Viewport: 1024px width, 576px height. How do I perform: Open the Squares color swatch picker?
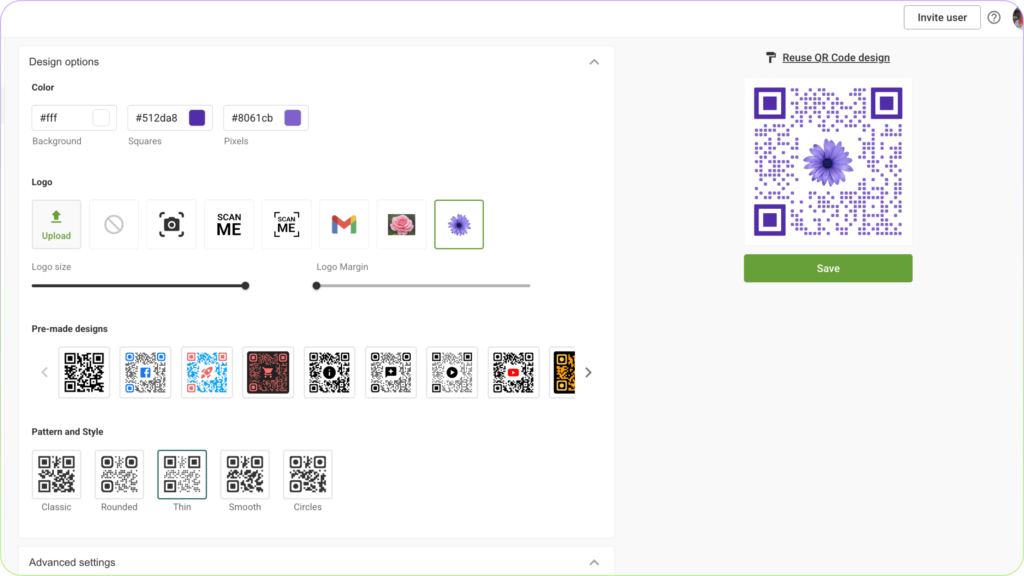(196, 117)
